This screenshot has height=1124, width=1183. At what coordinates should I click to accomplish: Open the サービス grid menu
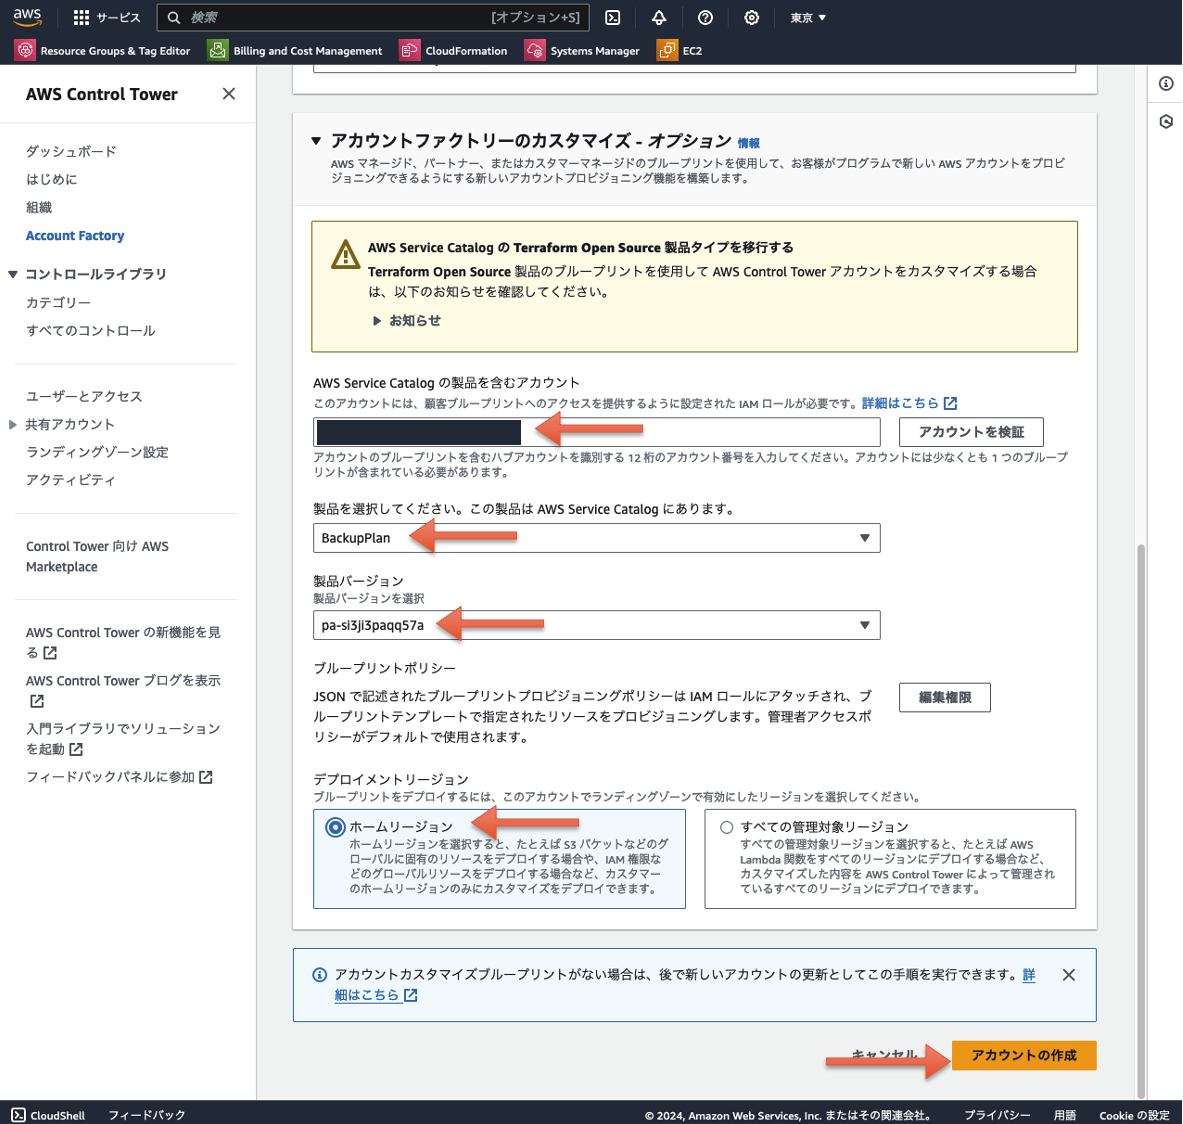(107, 17)
